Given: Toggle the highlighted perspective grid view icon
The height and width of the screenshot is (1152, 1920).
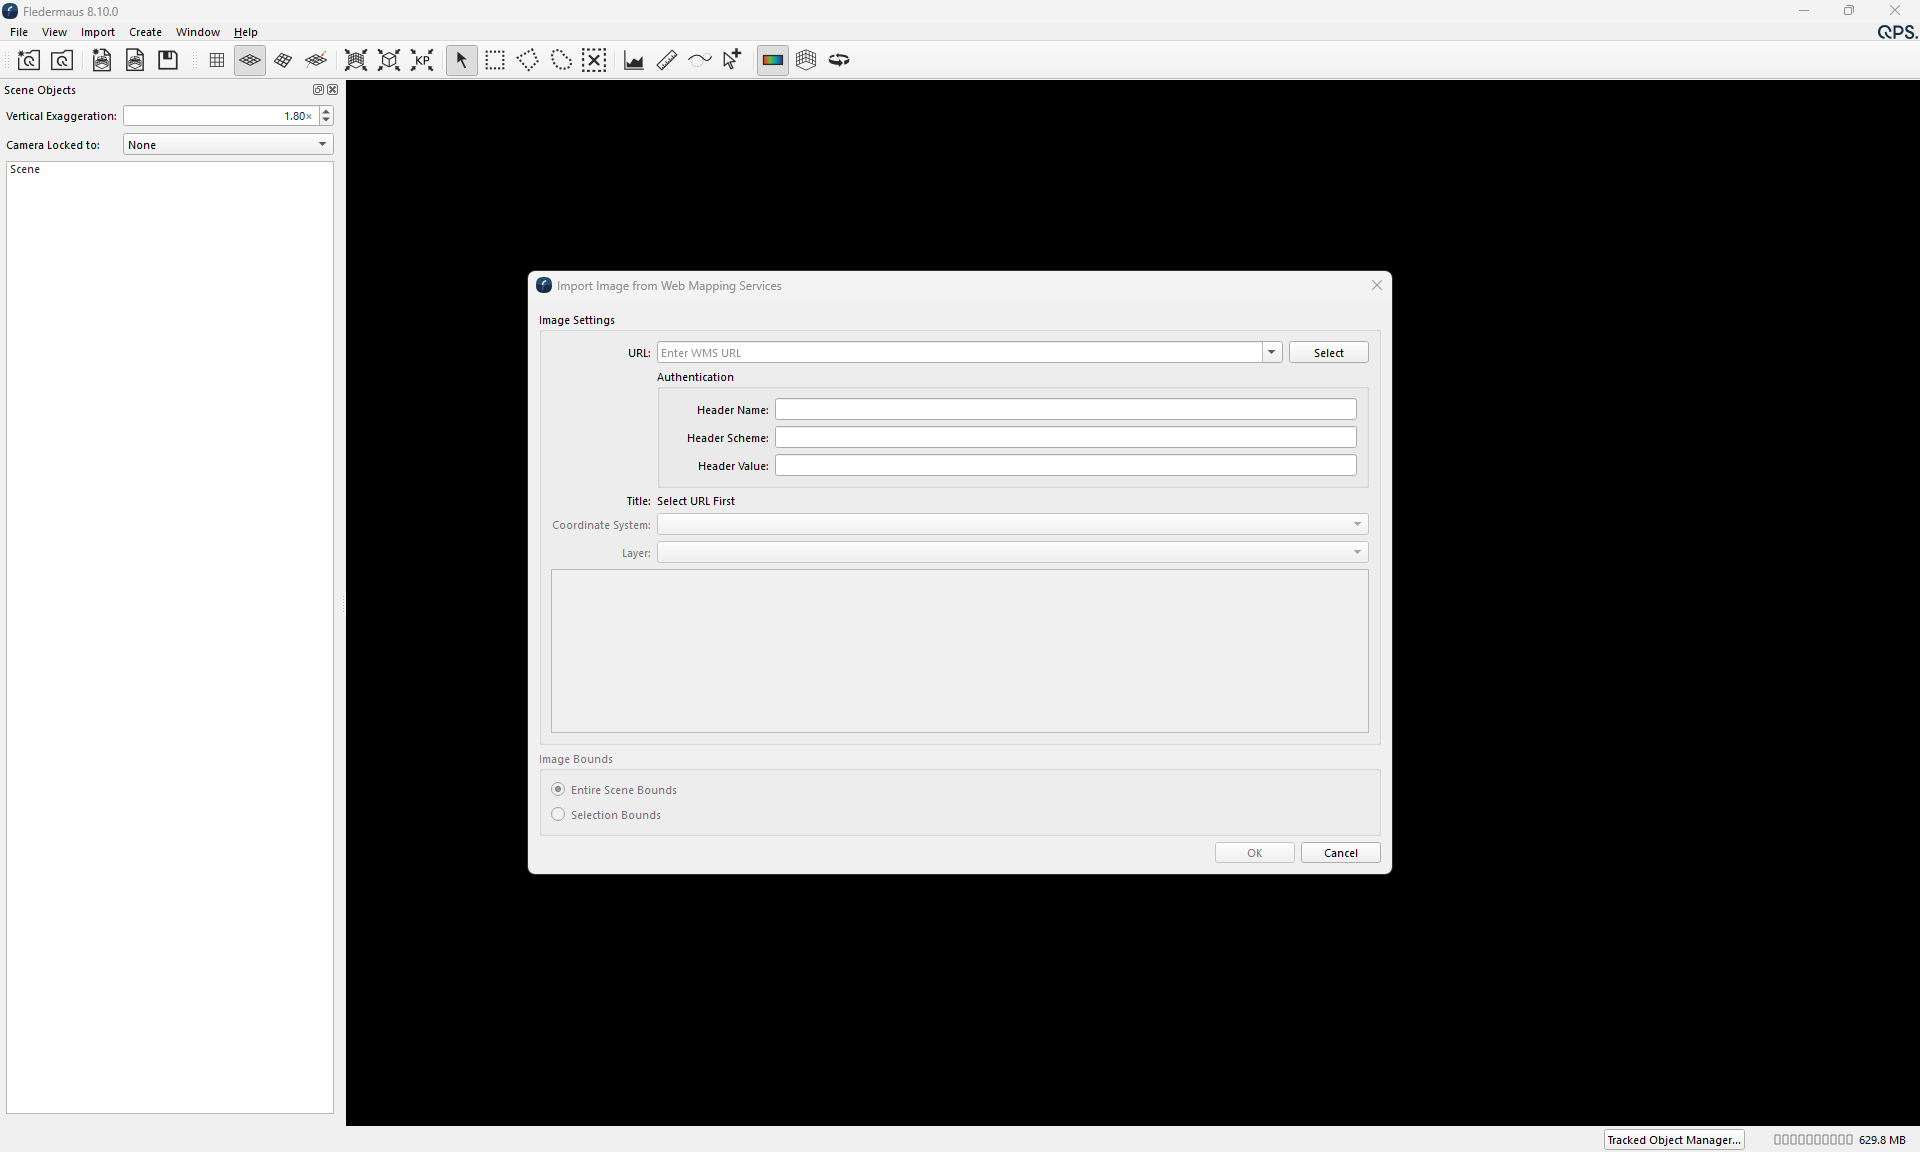Looking at the screenshot, I should pos(250,60).
